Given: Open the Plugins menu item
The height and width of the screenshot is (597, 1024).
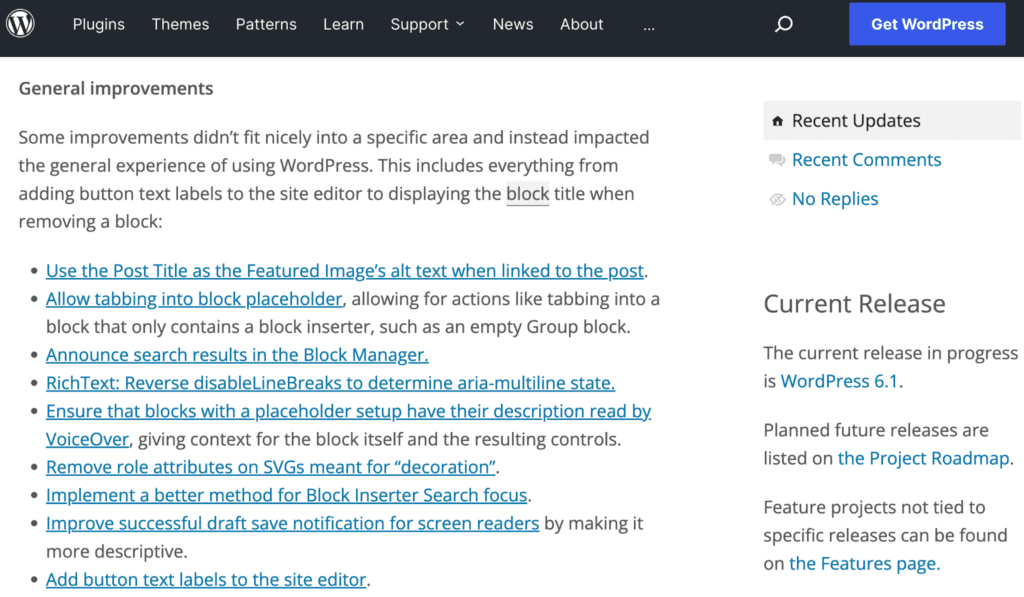Looking at the screenshot, I should (99, 24).
